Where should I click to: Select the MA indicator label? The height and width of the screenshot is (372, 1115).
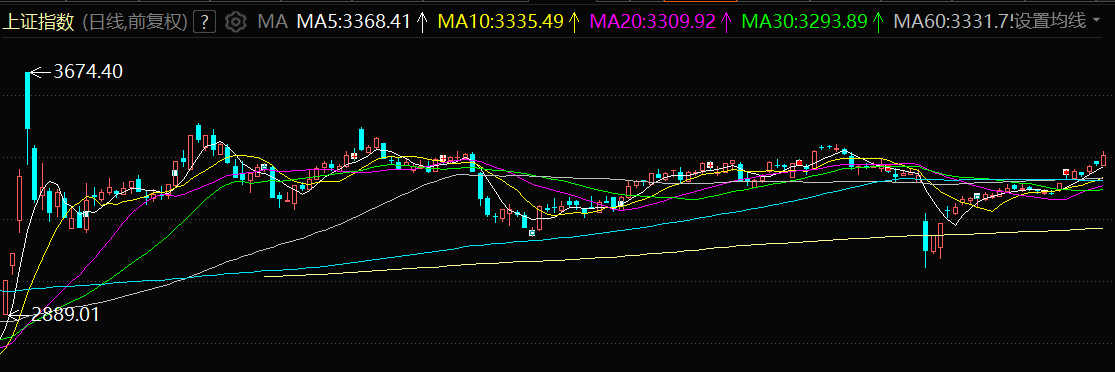[x=272, y=22]
